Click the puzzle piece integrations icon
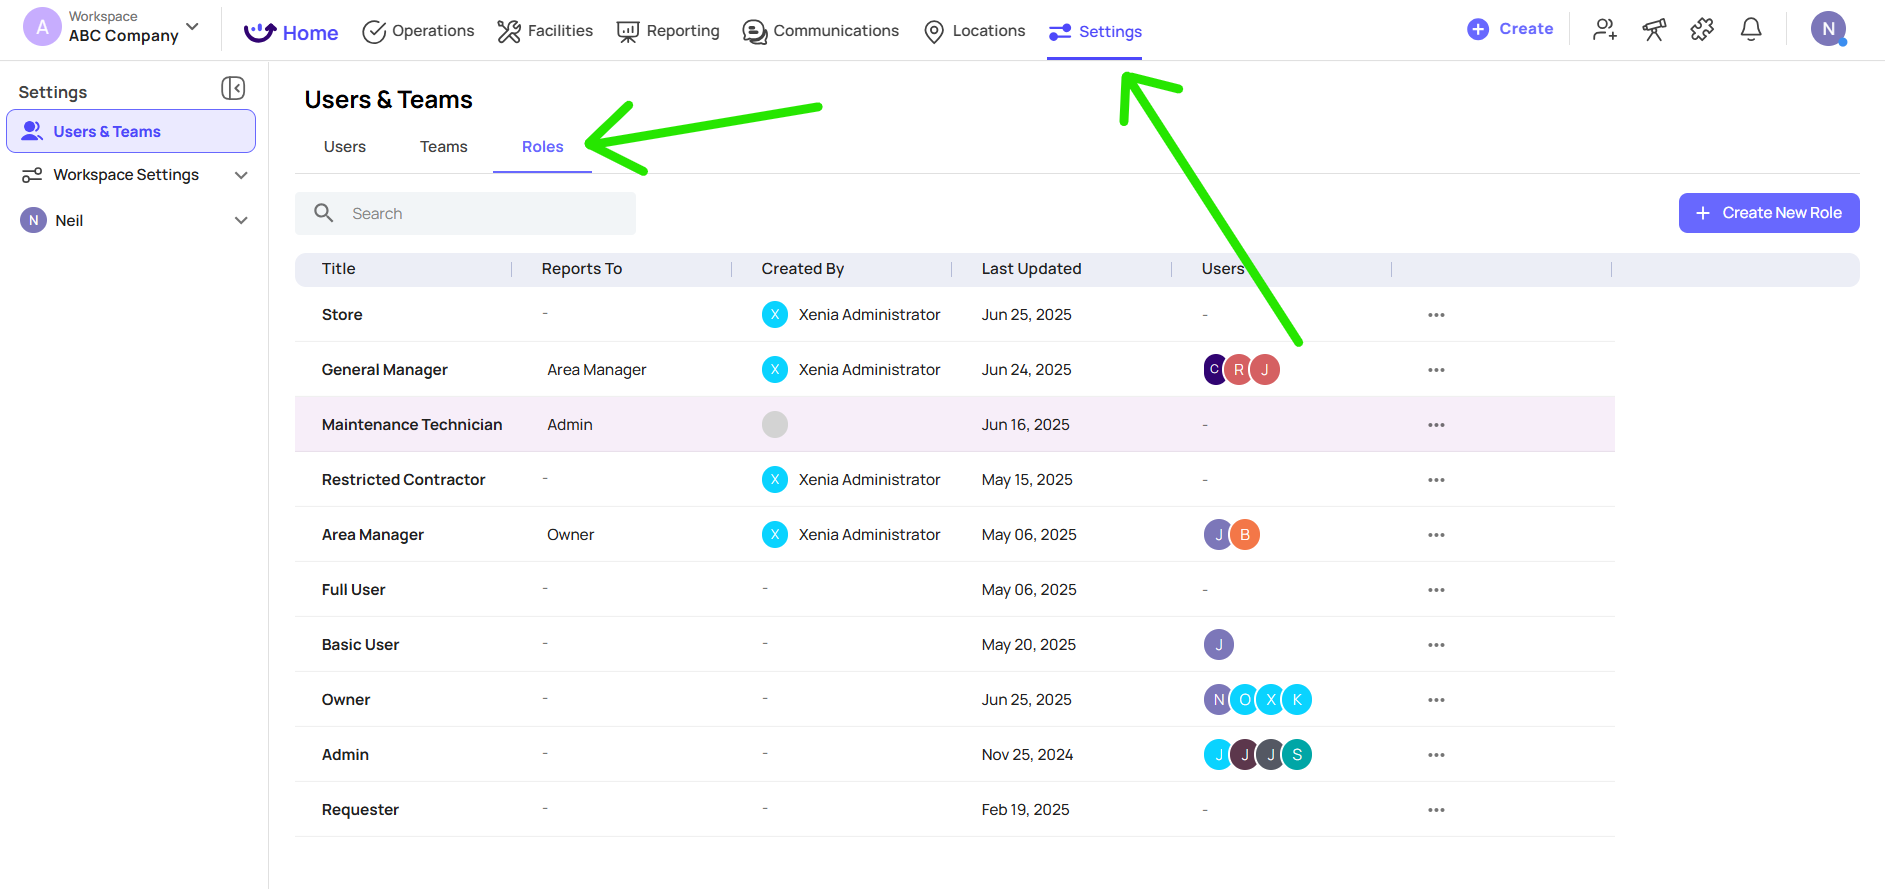The width and height of the screenshot is (1885, 889). (x=1702, y=30)
